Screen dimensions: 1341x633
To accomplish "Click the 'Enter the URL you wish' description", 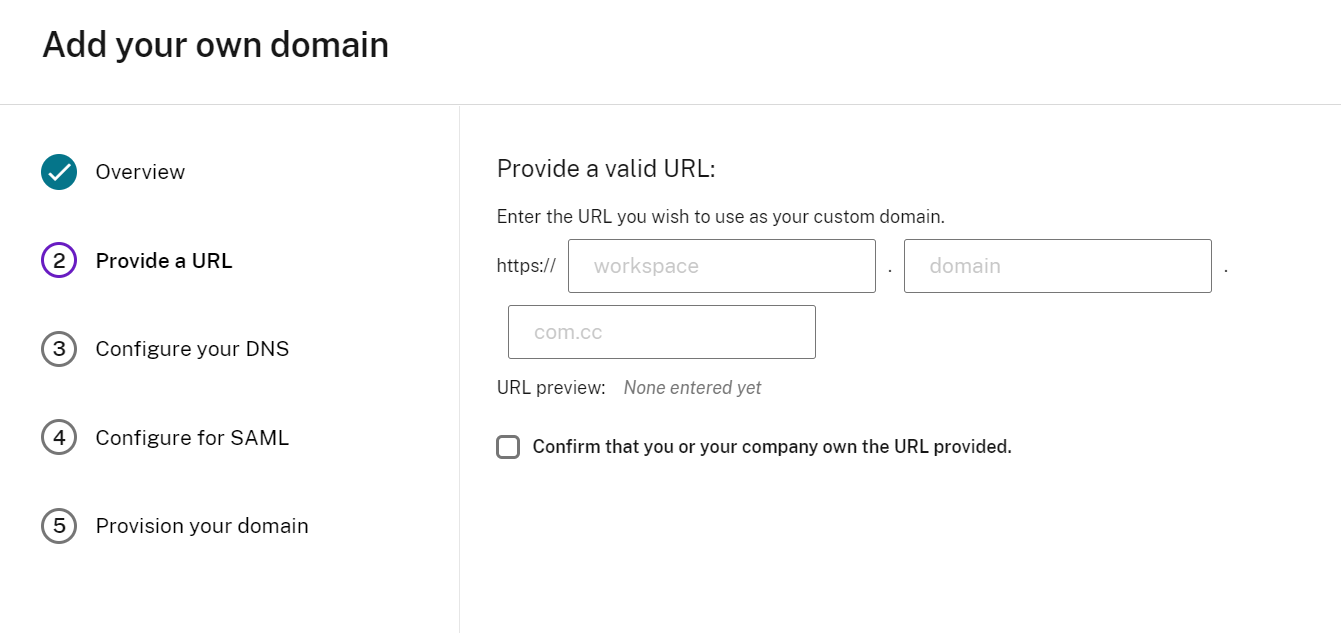I will point(721,216).
